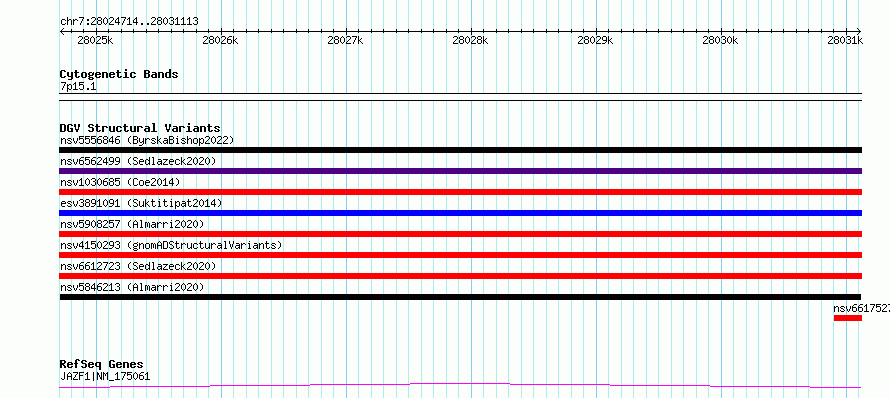Open the nsv4150293 (gnomADStructuralVariants) label
Image resolution: width=890 pixels, height=398 pixels.
click(171, 245)
